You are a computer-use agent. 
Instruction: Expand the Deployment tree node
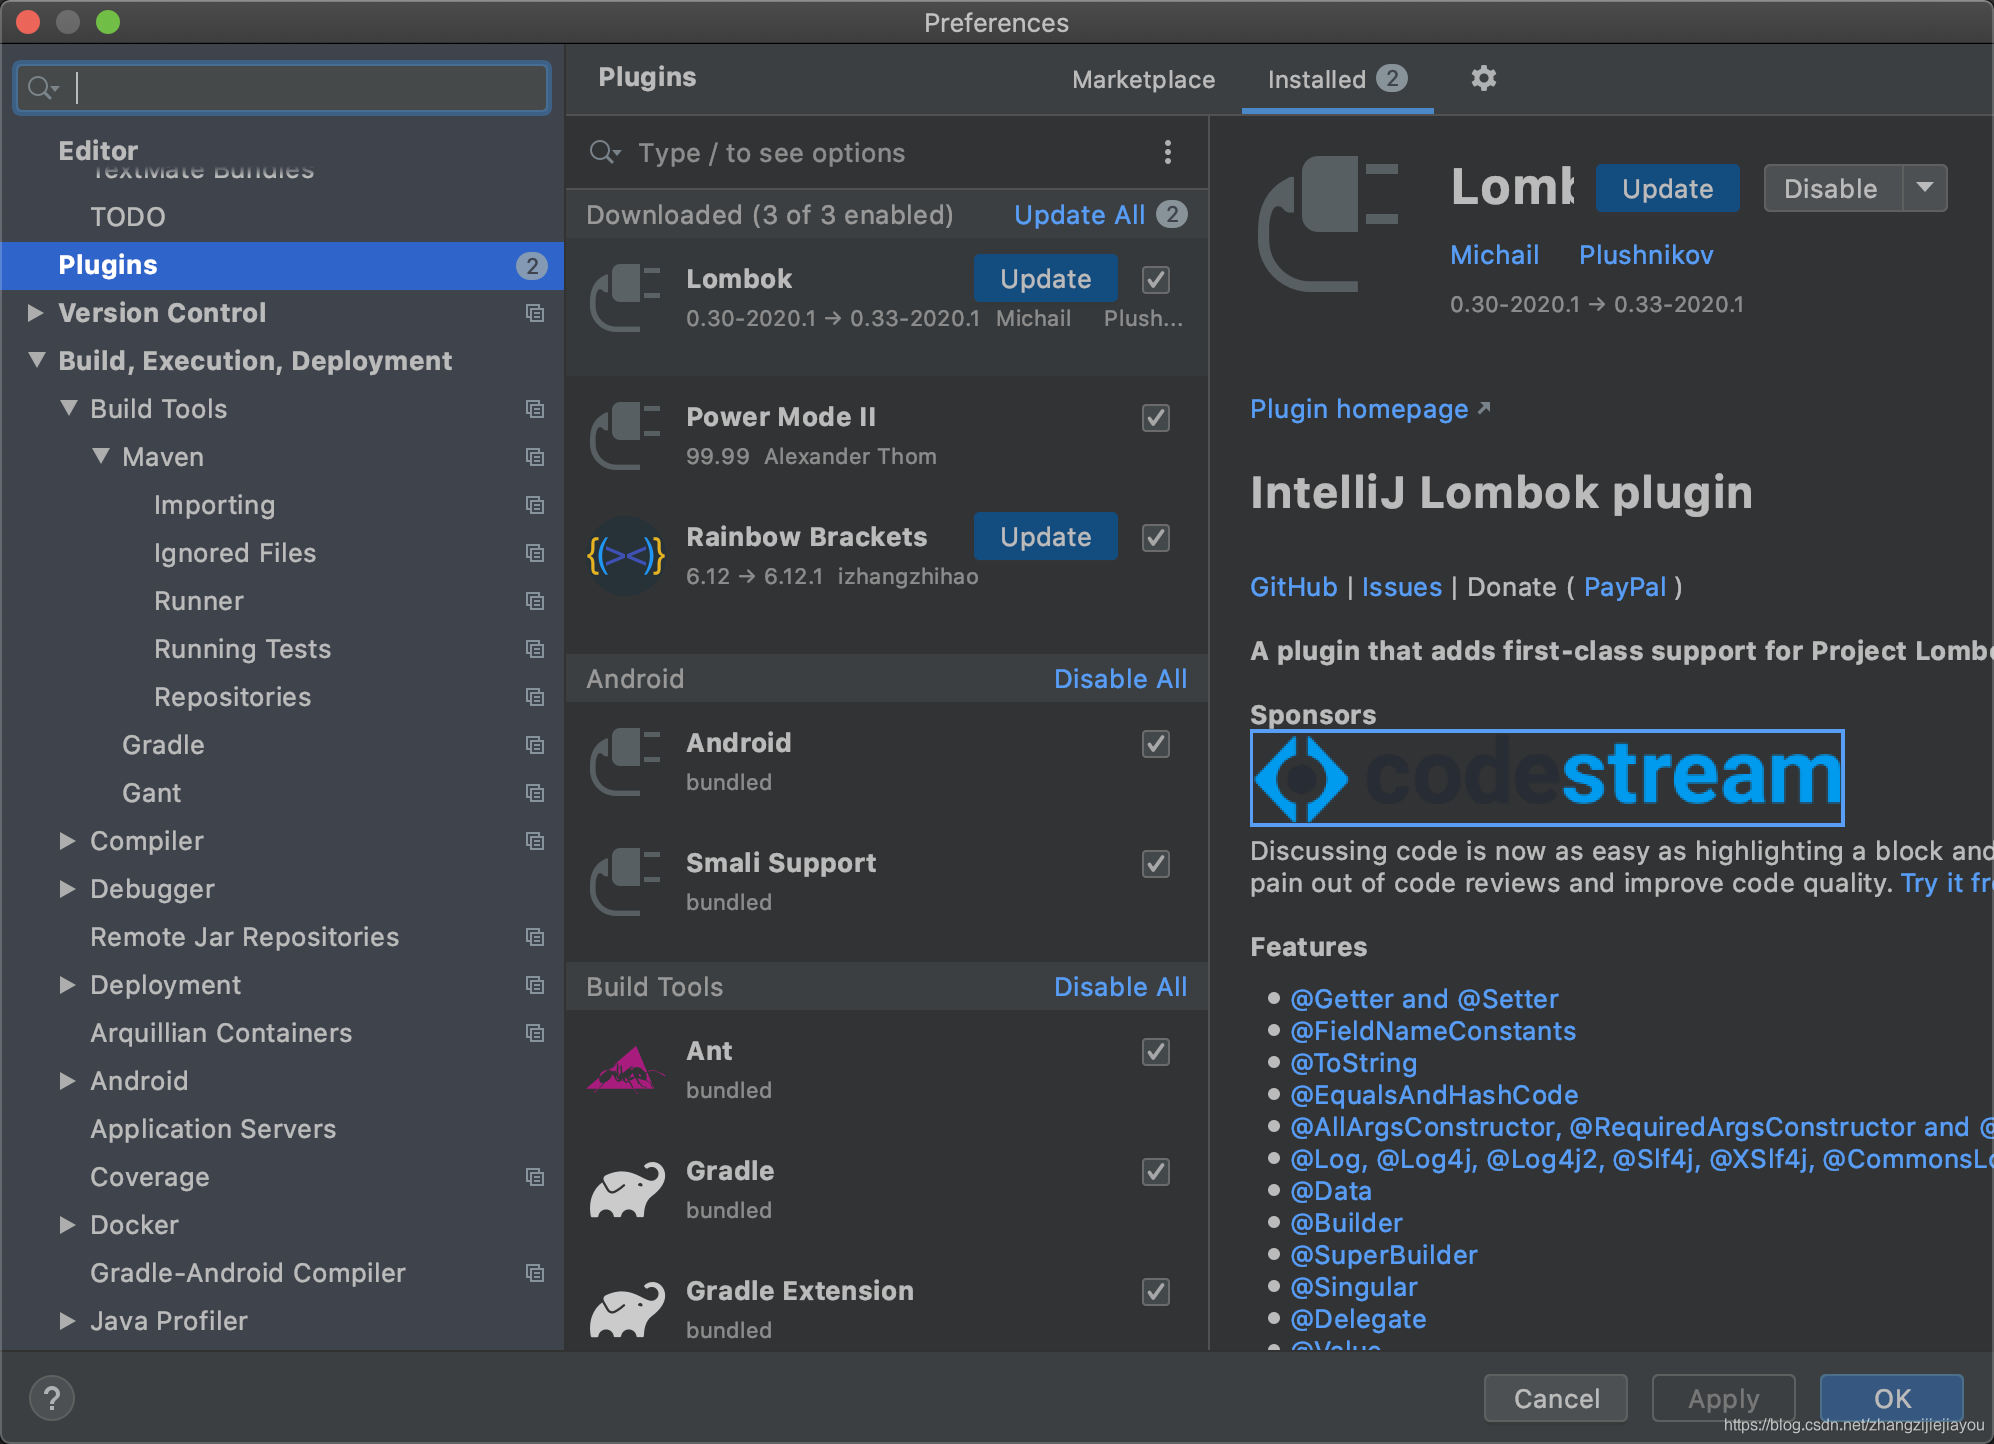click(68, 985)
